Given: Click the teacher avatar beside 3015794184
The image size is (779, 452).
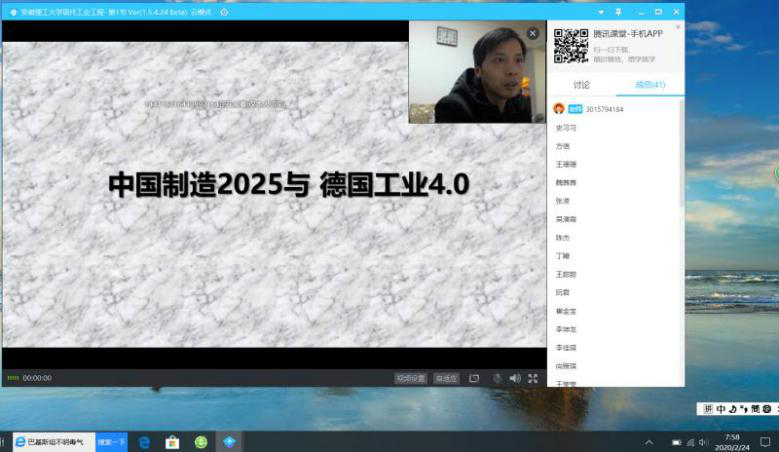Looking at the screenshot, I should tap(559, 108).
